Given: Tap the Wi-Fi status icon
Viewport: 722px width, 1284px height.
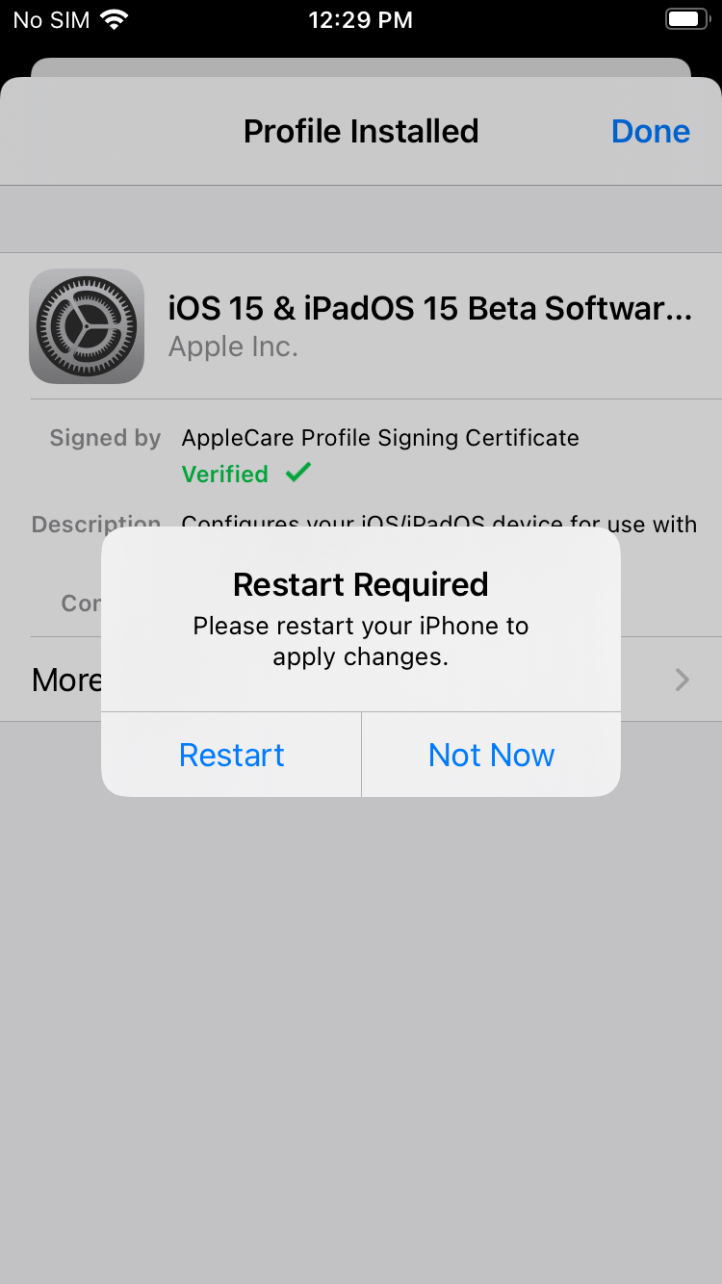Looking at the screenshot, I should [115, 20].
